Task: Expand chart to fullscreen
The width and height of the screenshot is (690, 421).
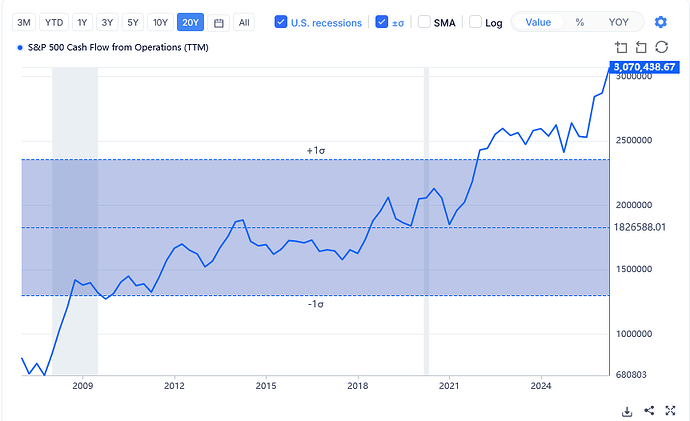Action: click(670, 410)
